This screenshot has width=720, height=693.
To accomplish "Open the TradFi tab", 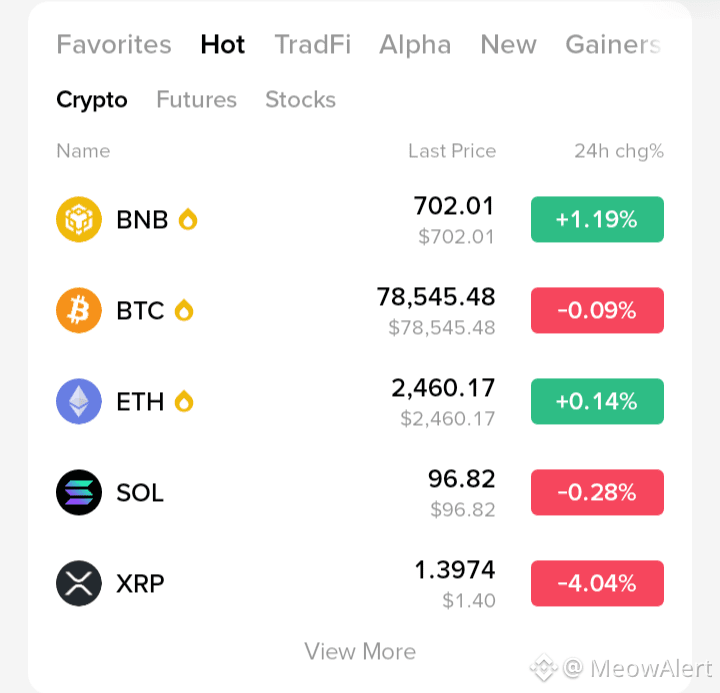I will [x=313, y=45].
